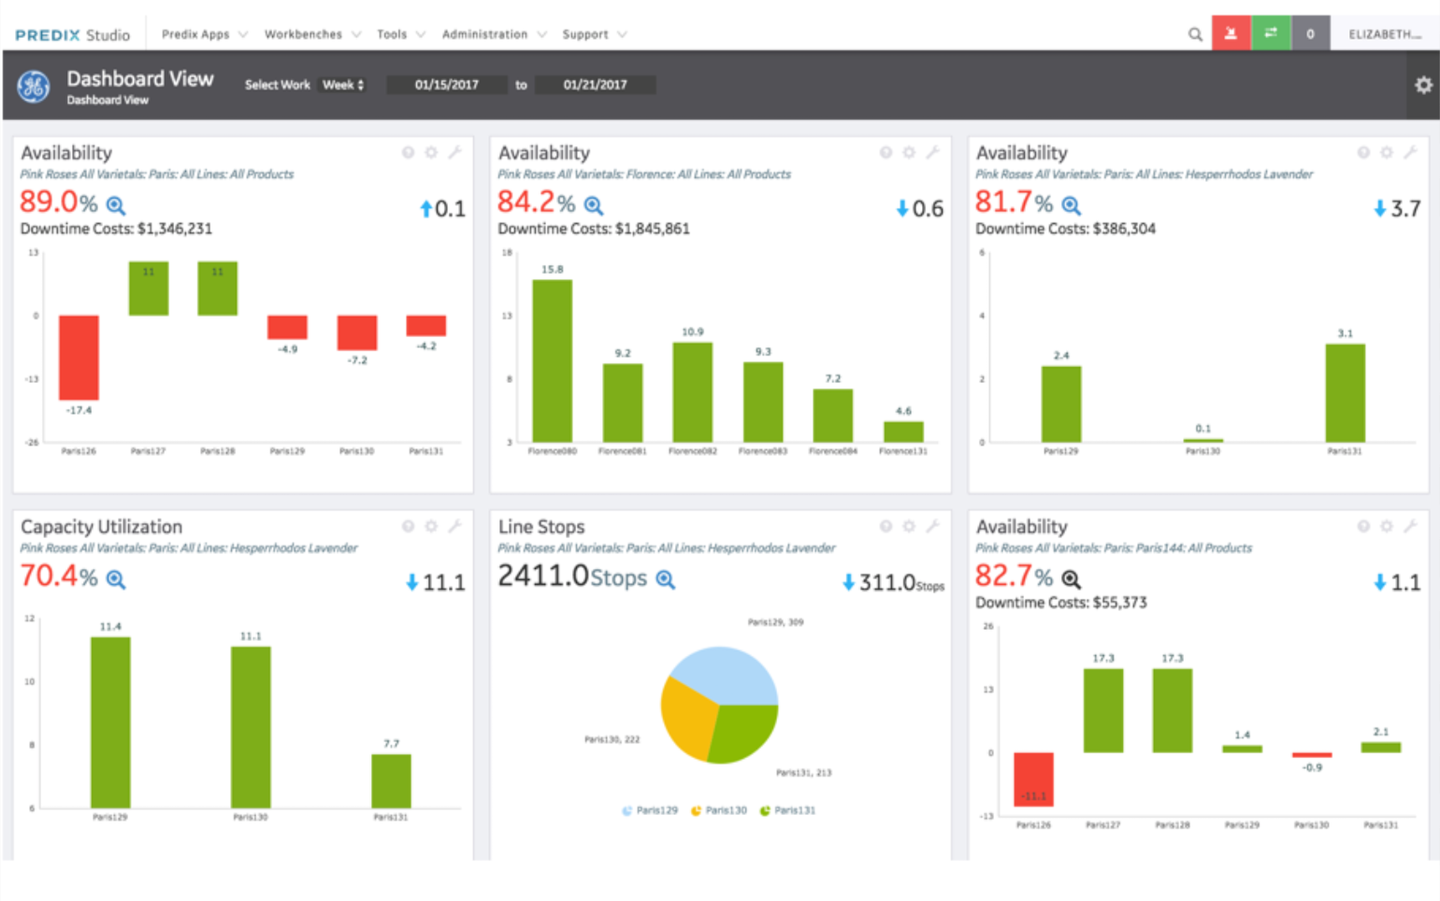Click the grey notification count badge

[1310, 34]
